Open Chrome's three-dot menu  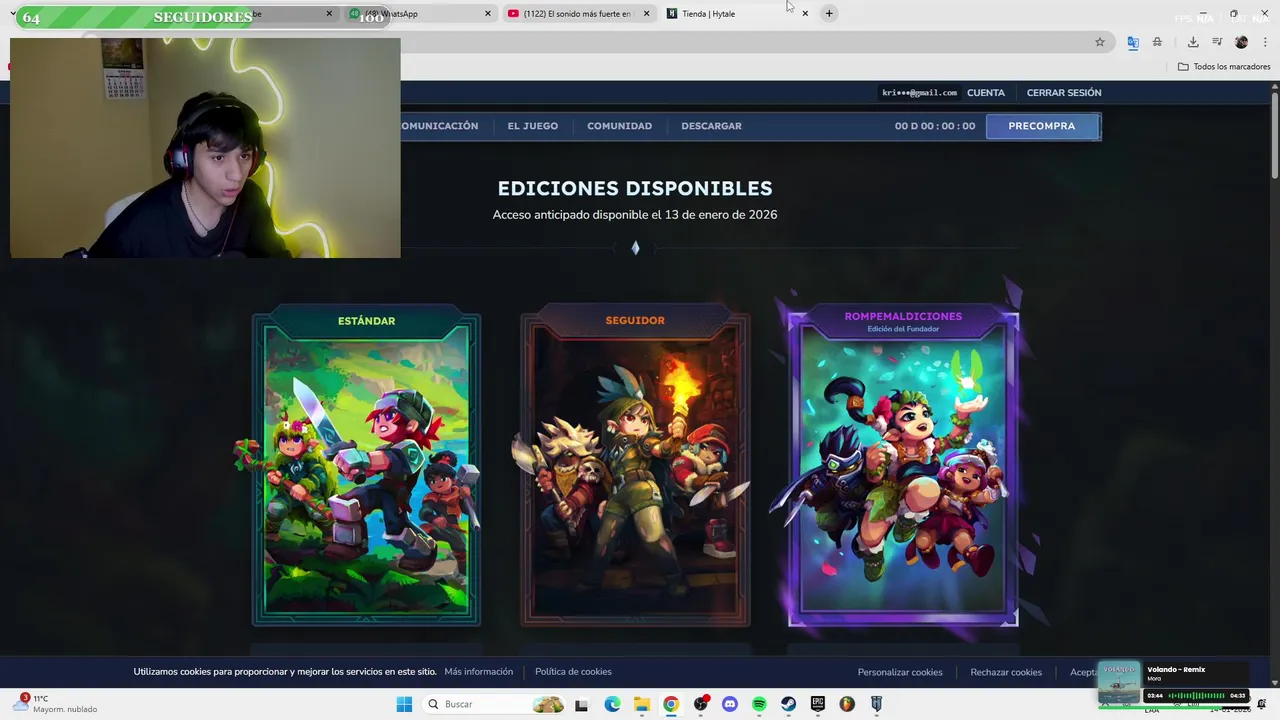coord(1265,42)
